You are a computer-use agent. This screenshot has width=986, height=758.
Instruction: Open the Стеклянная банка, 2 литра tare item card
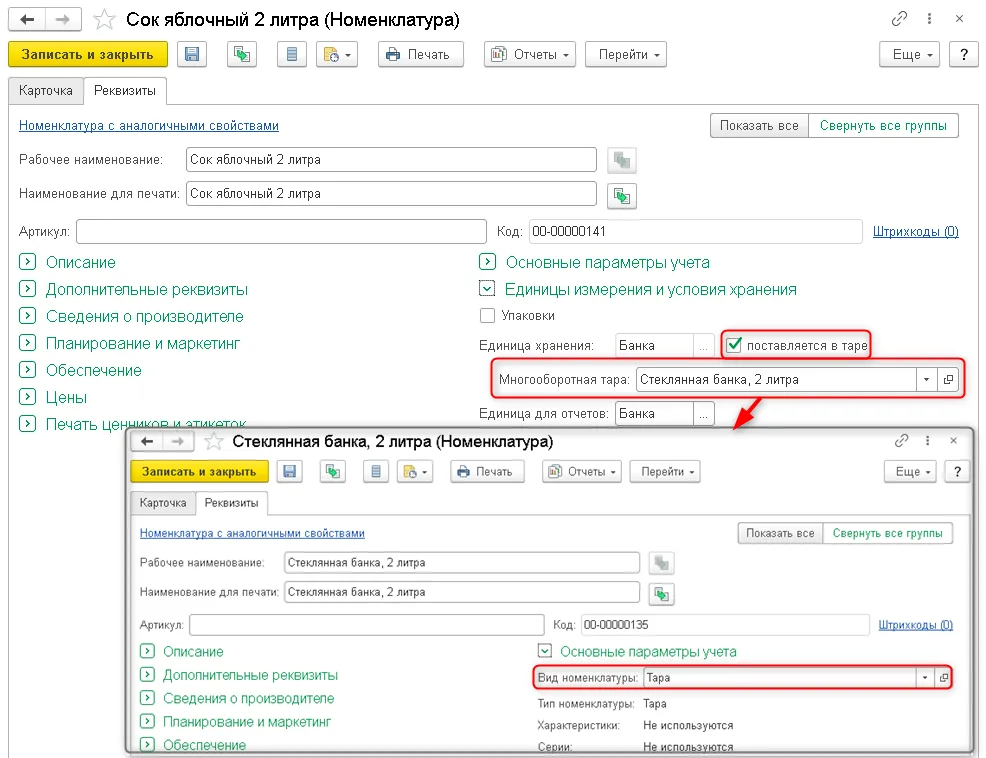click(948, 379)
